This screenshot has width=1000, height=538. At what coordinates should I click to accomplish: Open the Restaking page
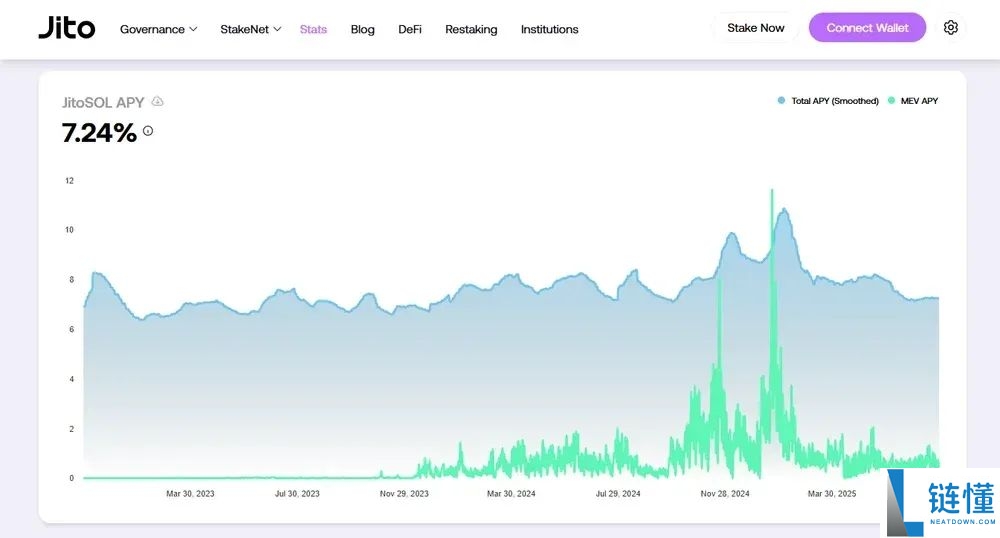[471, 29]
